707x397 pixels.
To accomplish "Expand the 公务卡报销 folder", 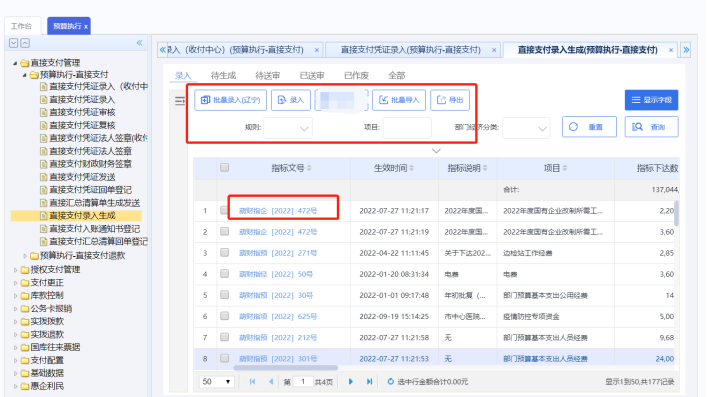I will coord(15,309).
